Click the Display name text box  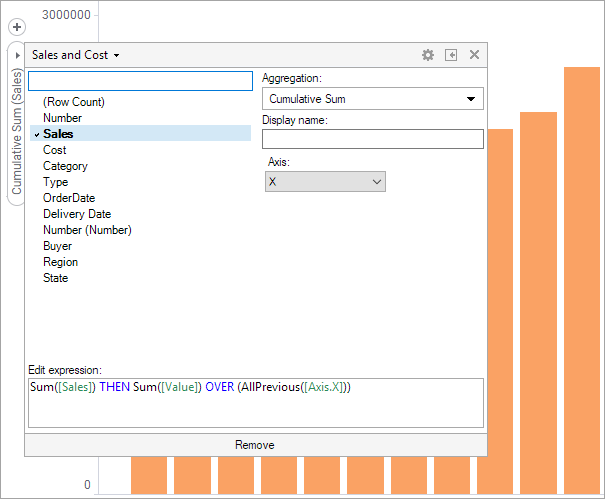(x=372, y=139)
